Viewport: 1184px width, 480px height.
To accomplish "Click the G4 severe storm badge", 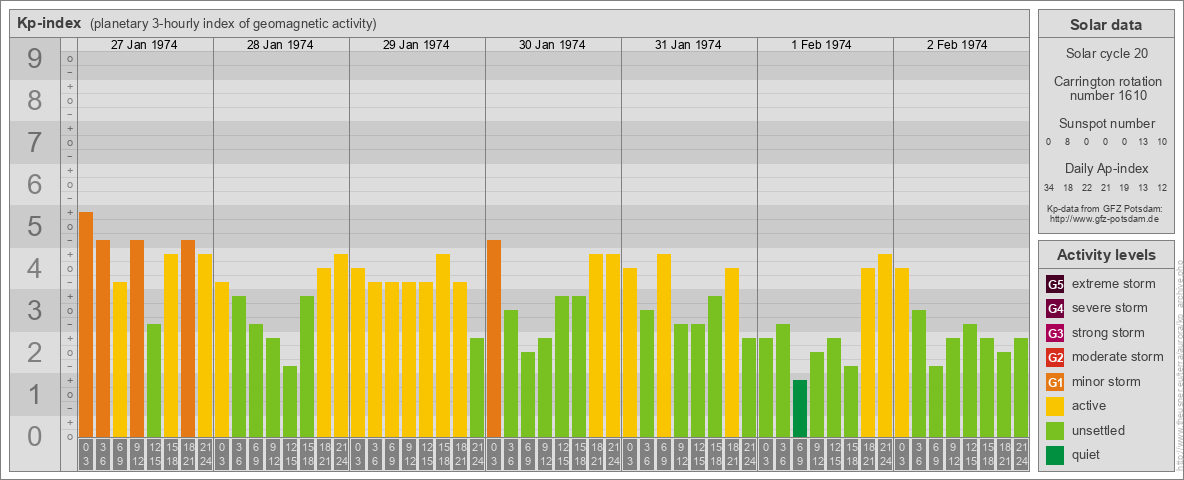I will point(1055,308).
